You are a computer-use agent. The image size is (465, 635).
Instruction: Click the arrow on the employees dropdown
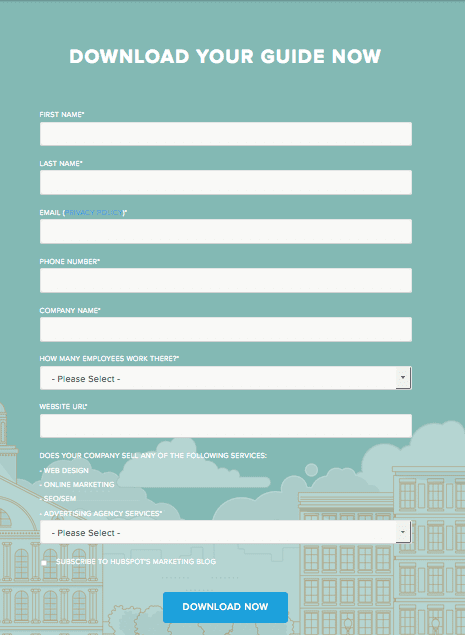[x=403, y=377]
